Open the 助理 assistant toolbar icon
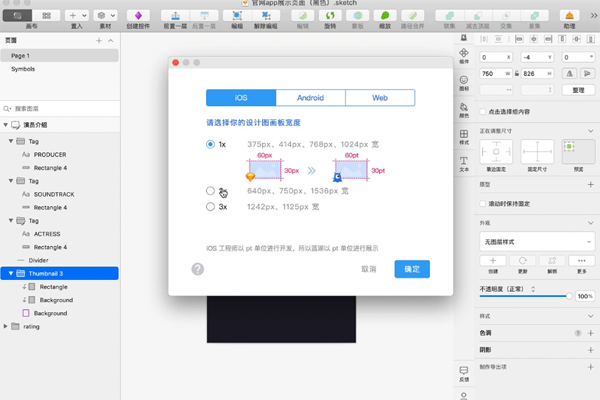 (x=569, y=16)
